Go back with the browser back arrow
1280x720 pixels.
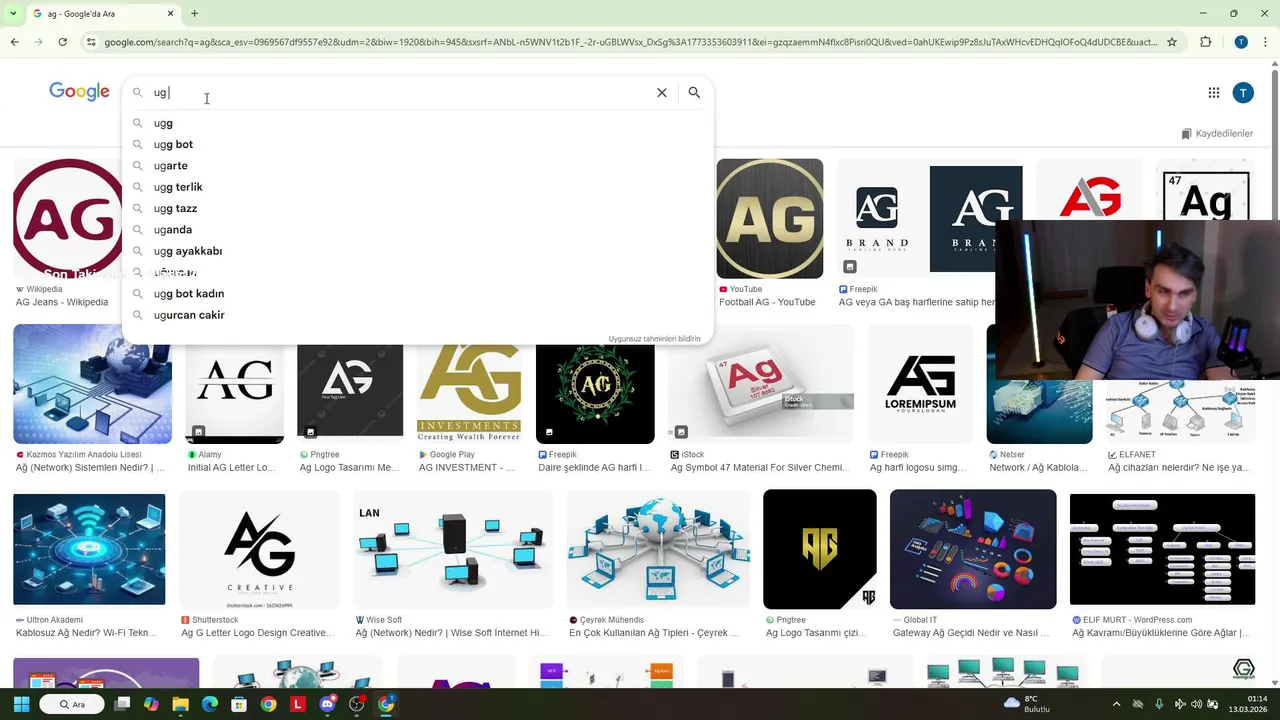click(14, 42)
